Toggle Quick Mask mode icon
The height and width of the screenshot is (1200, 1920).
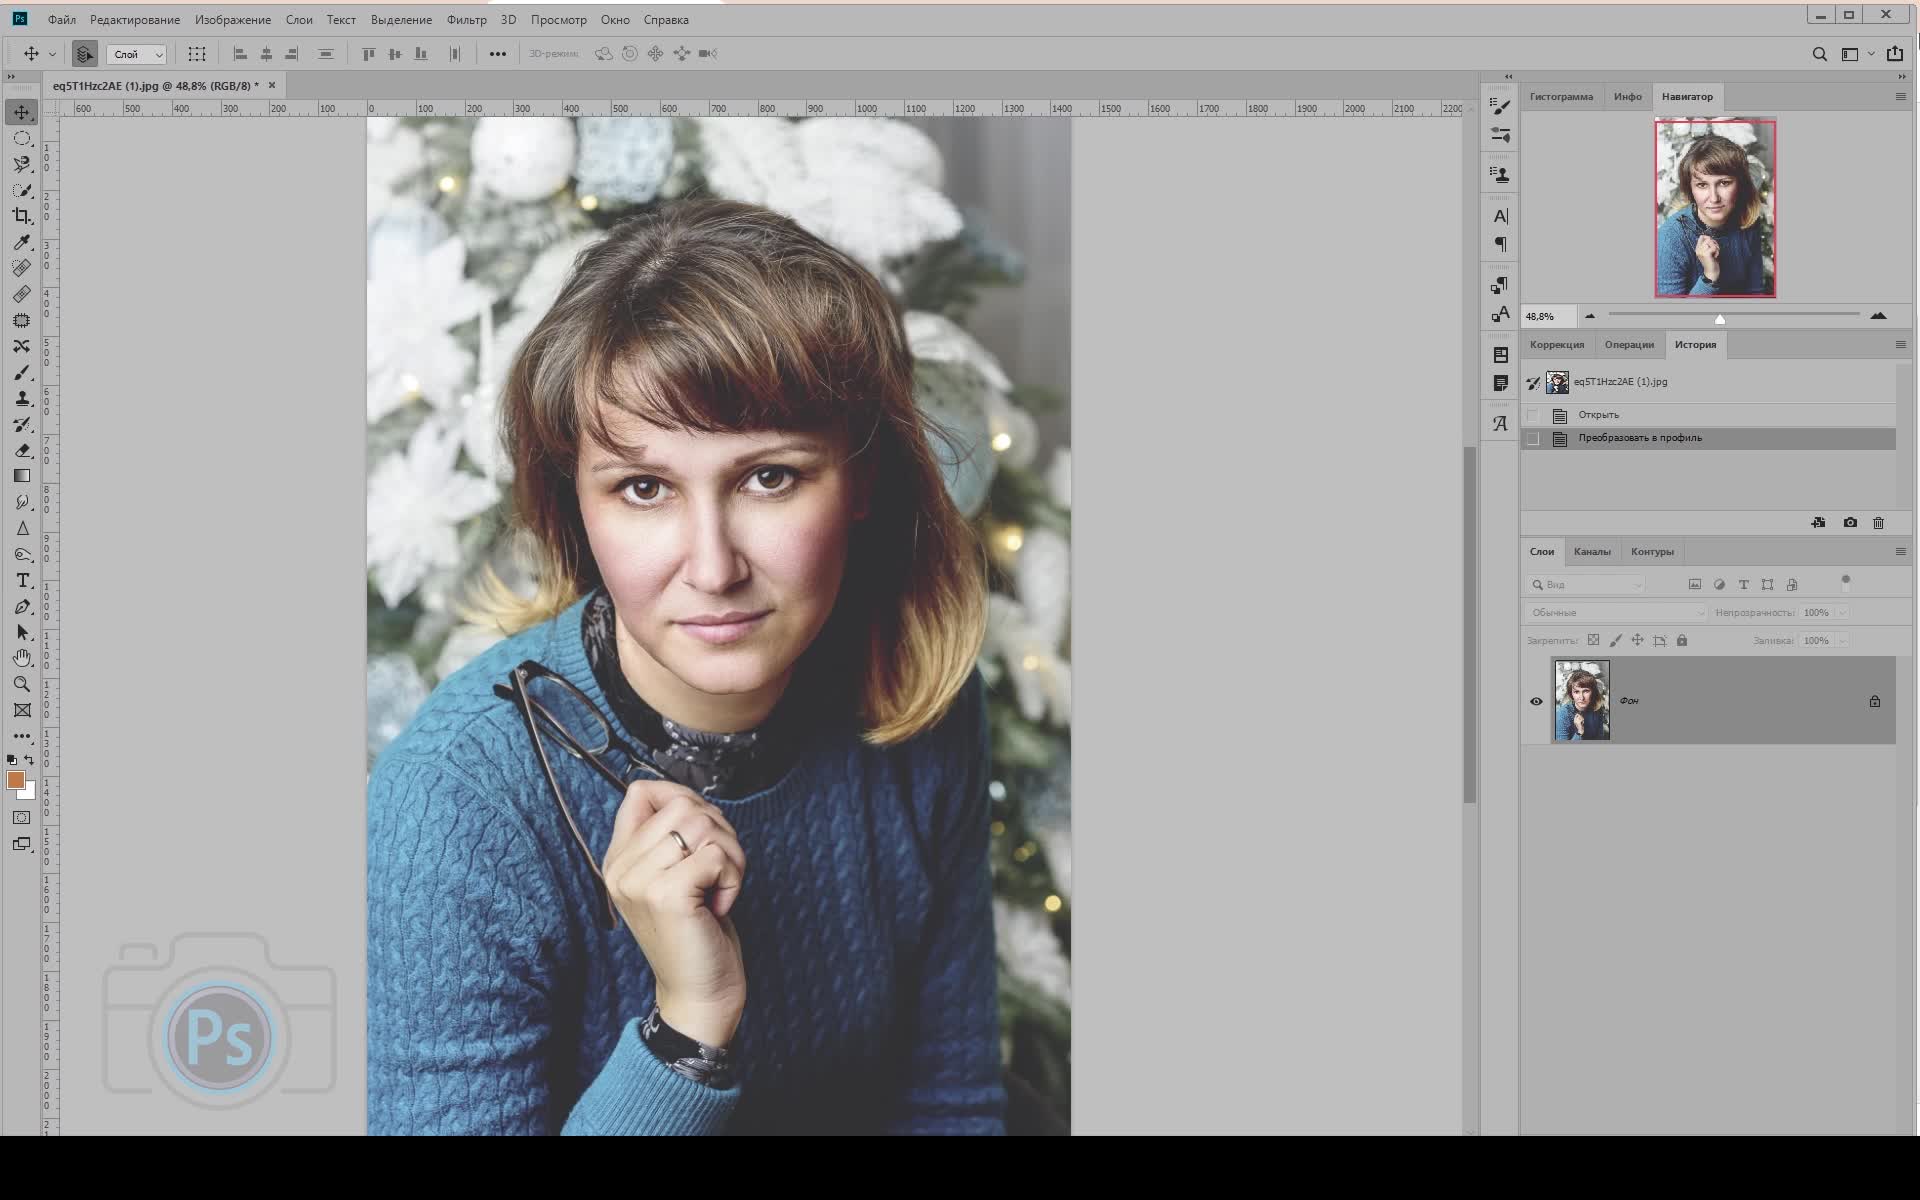pos(21,817)
